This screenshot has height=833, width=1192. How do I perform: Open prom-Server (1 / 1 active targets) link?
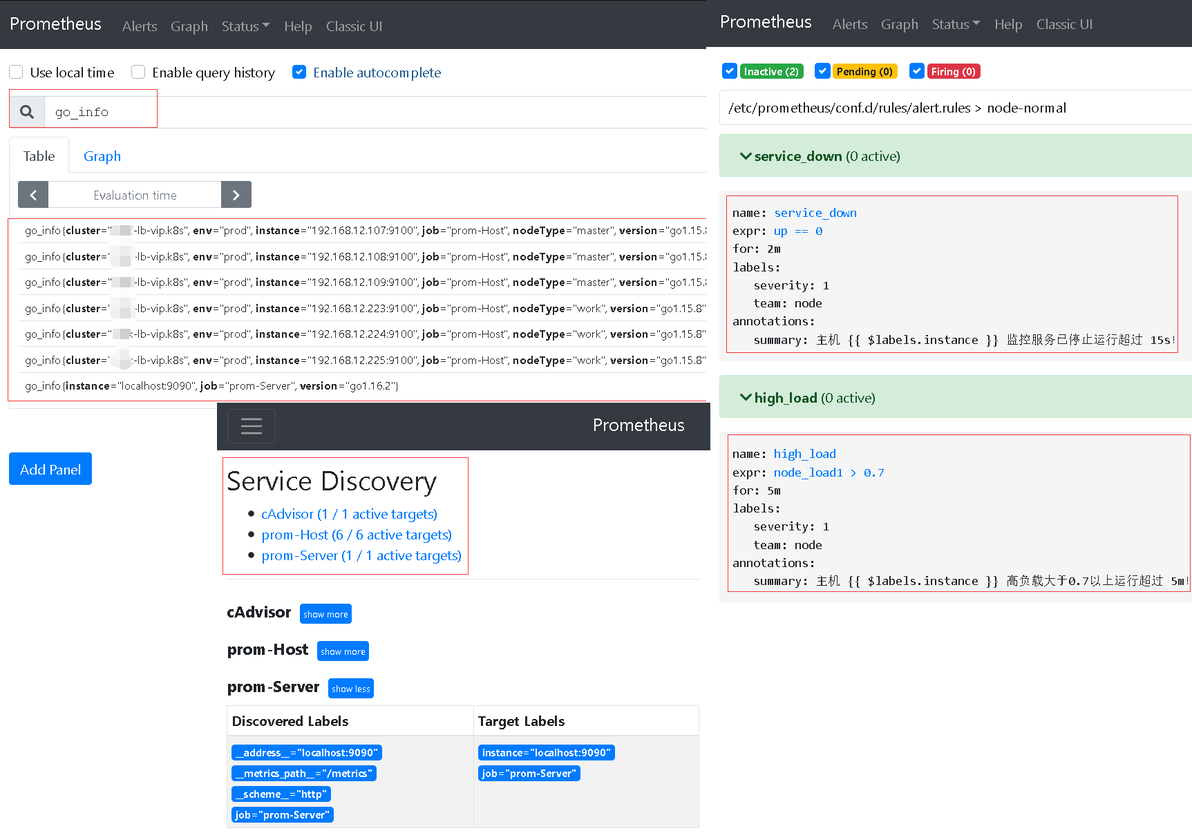pyautogui.click(x=361, y=556)
